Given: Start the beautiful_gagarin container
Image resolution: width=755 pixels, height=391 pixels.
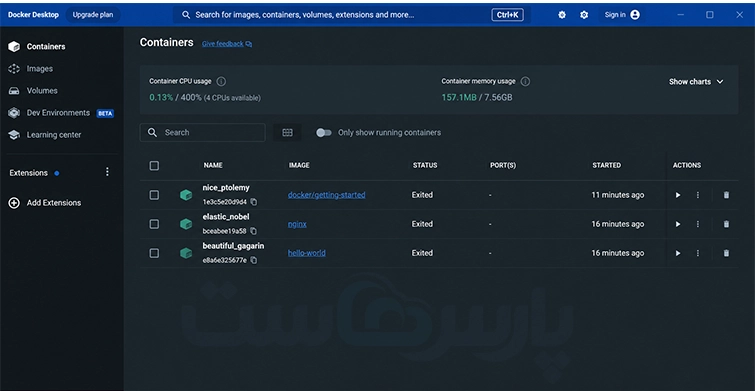Looking at the screenshot, I should tap(678, 253).
